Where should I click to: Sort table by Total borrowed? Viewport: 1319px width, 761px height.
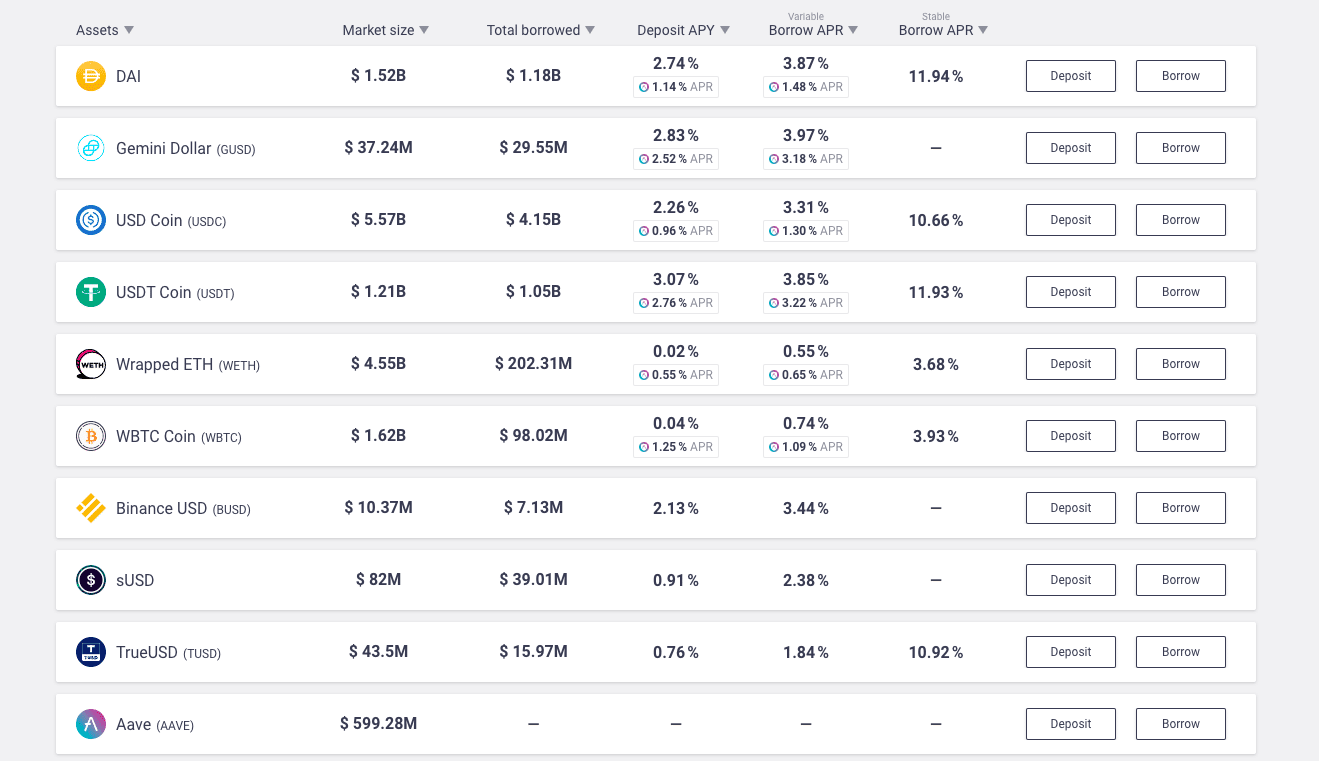[x=541, y=30]
